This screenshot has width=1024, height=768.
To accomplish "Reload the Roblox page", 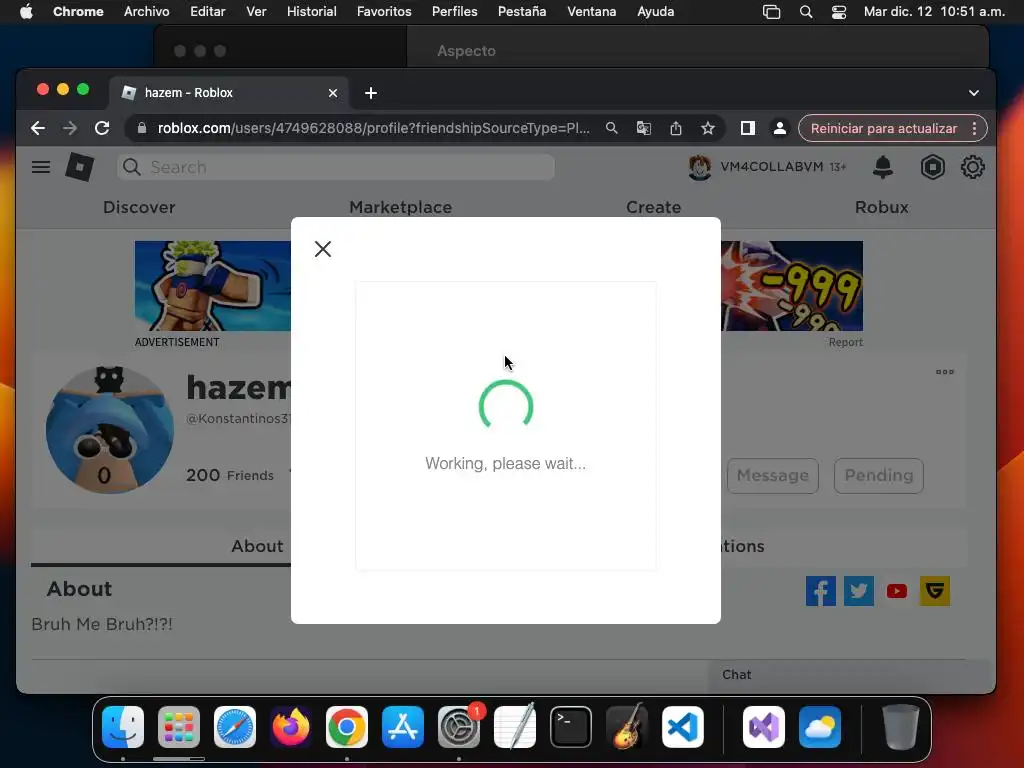I will click(102, 129).
